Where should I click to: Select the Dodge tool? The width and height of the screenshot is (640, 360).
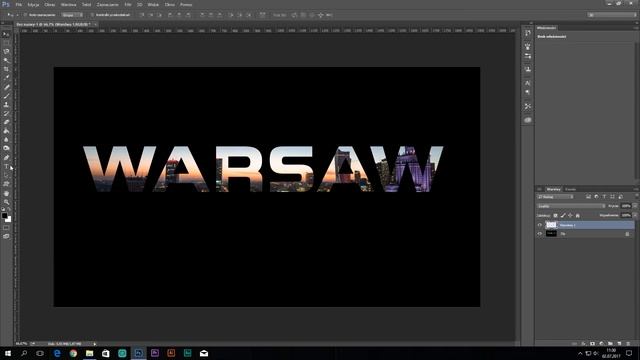6,148
